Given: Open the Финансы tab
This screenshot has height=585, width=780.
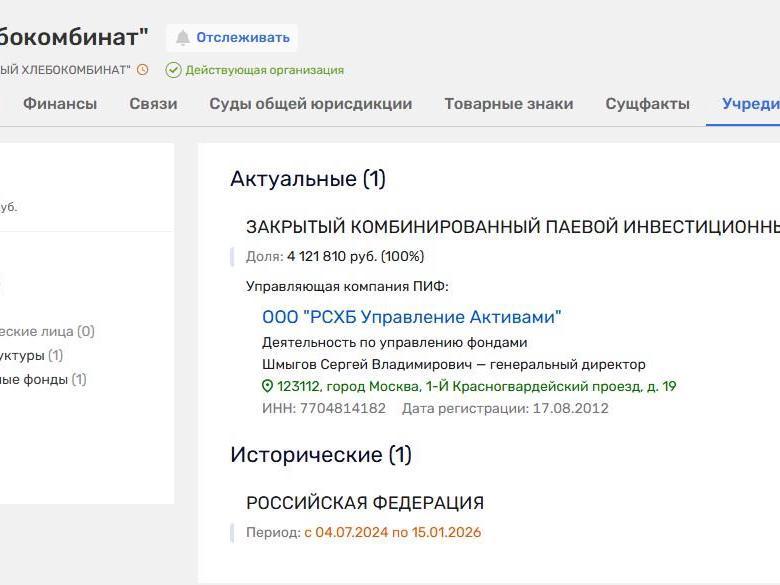Looking at the screenshot, I should pyautogui.click(x=60, y=103).
